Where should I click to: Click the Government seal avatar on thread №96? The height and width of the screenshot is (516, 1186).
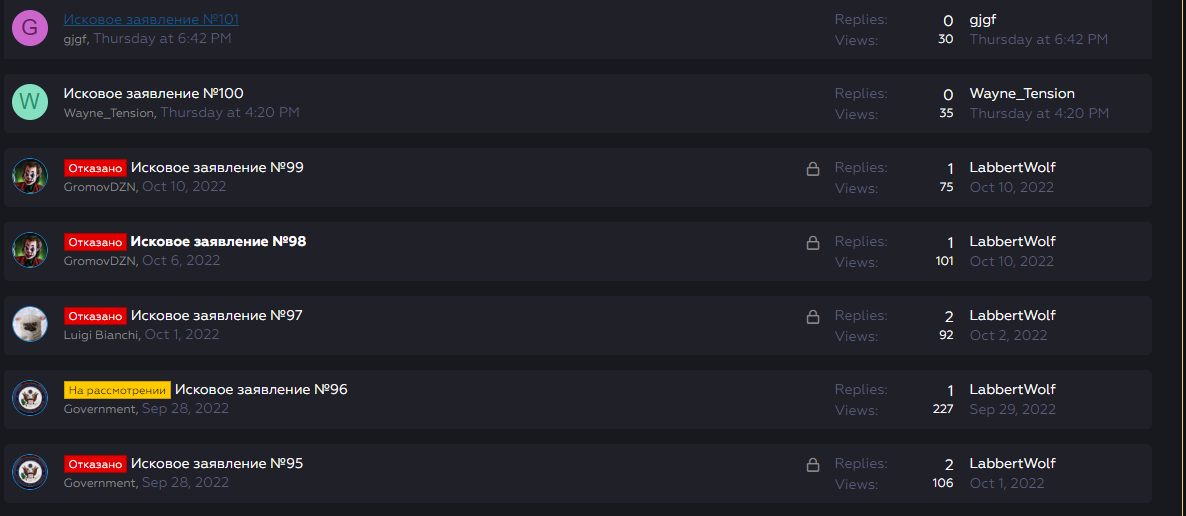coord(30,398)
